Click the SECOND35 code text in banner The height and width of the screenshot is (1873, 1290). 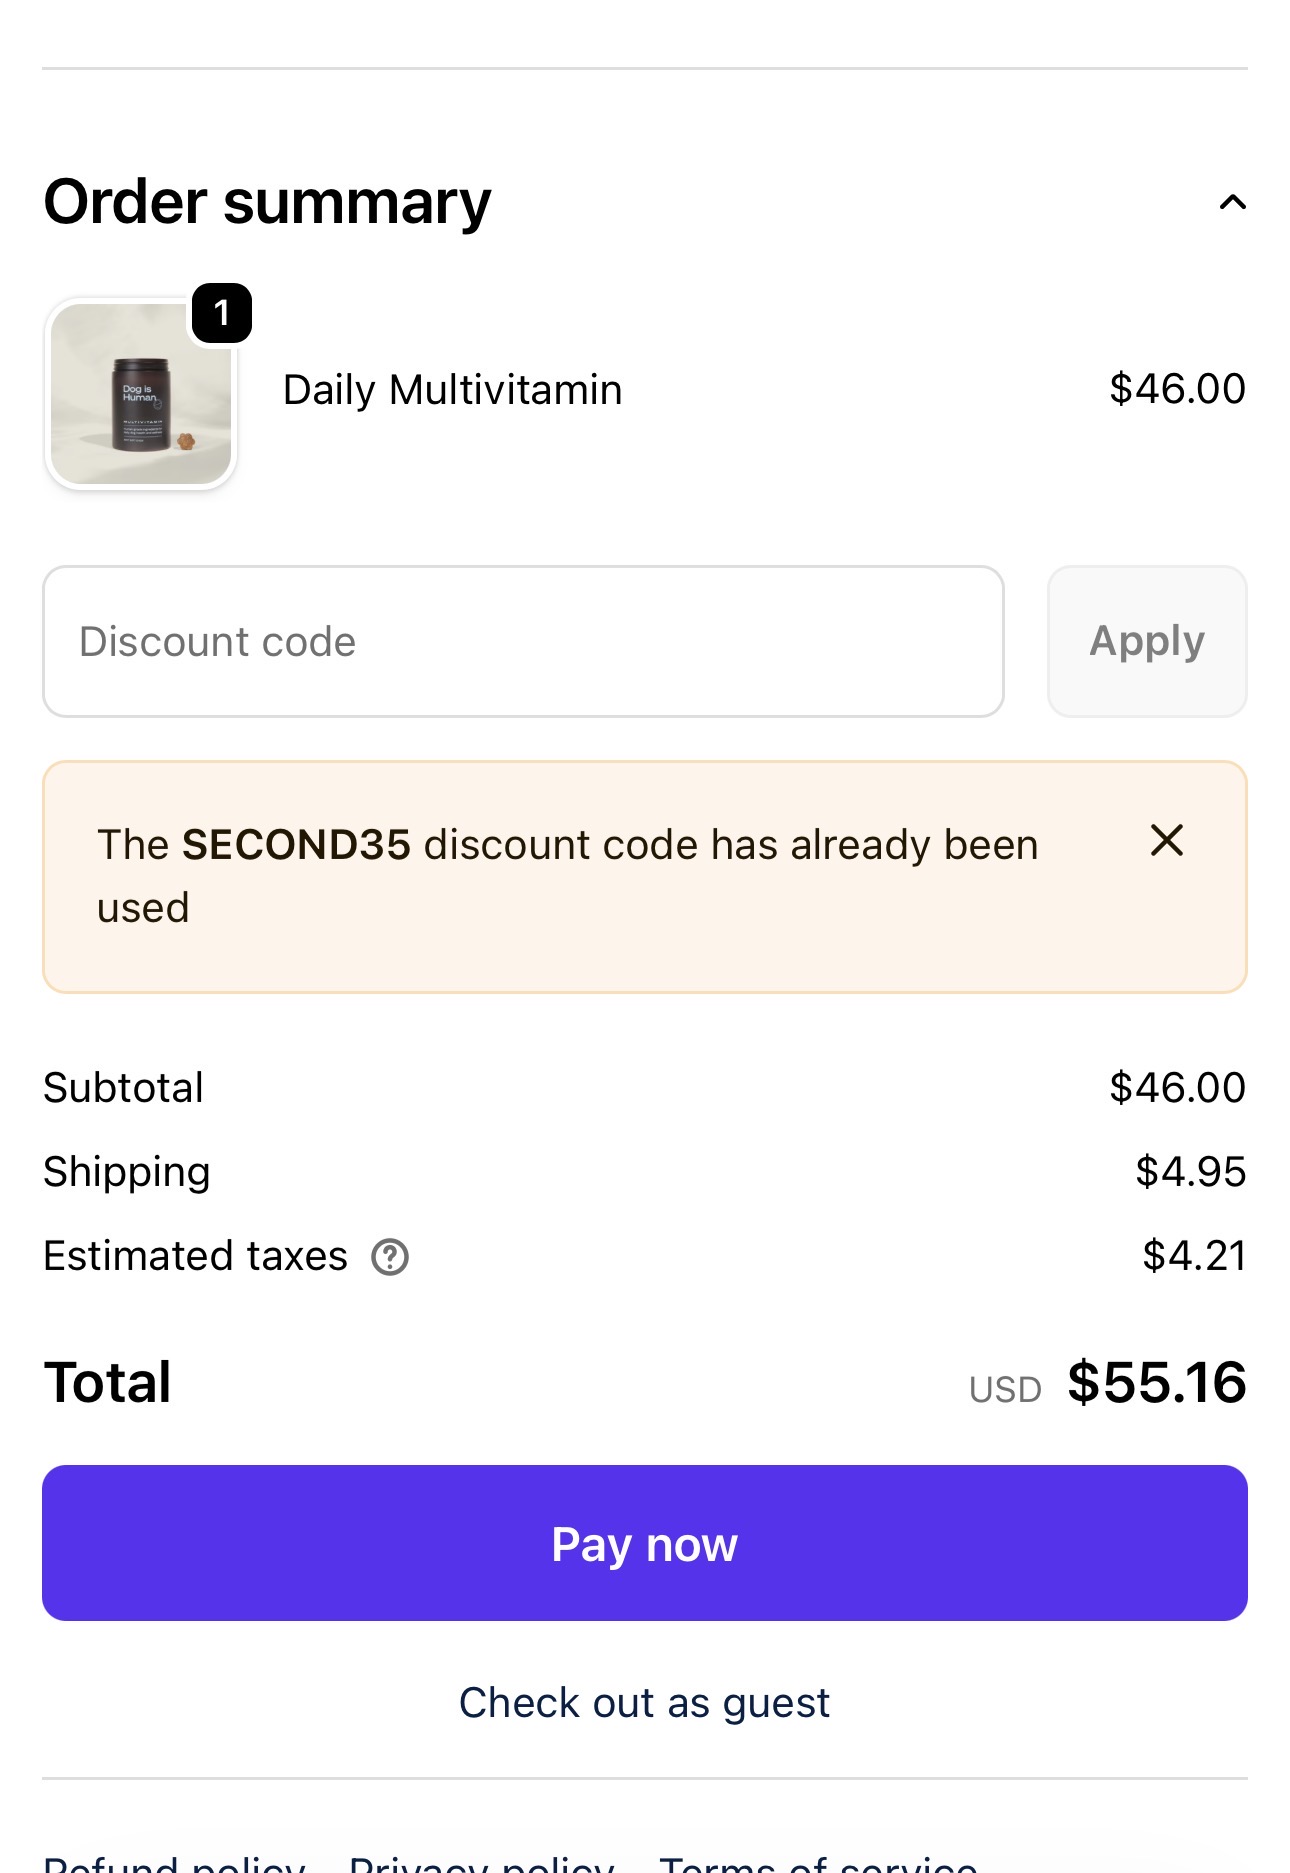pyautogui.click(x=297, y=845)
